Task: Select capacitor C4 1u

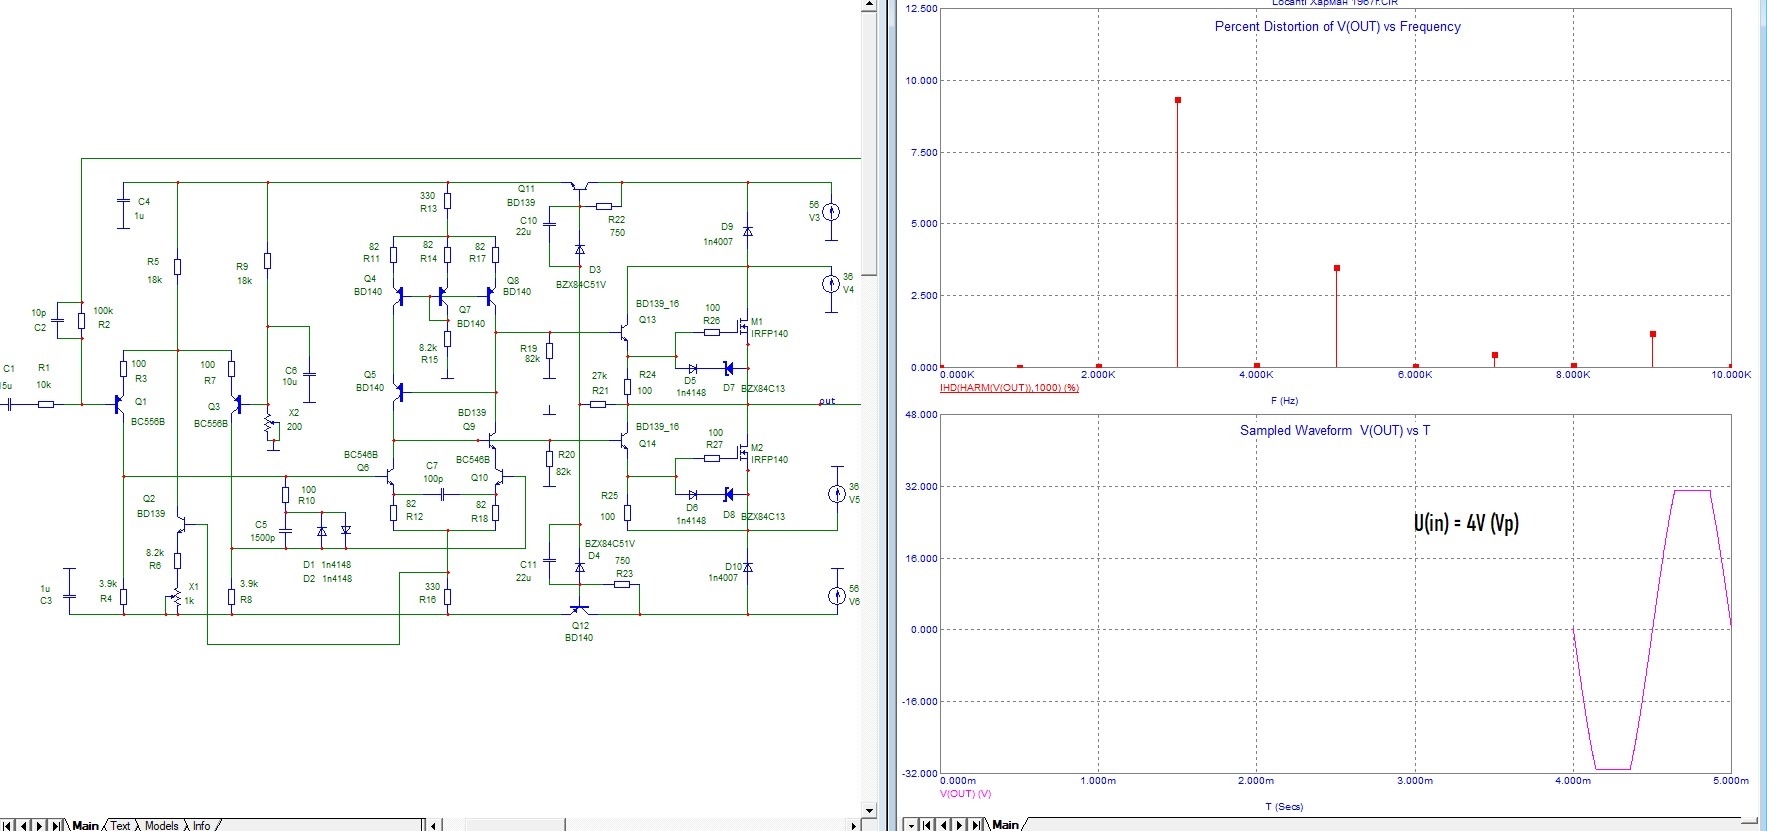Action: coord(123,202)
